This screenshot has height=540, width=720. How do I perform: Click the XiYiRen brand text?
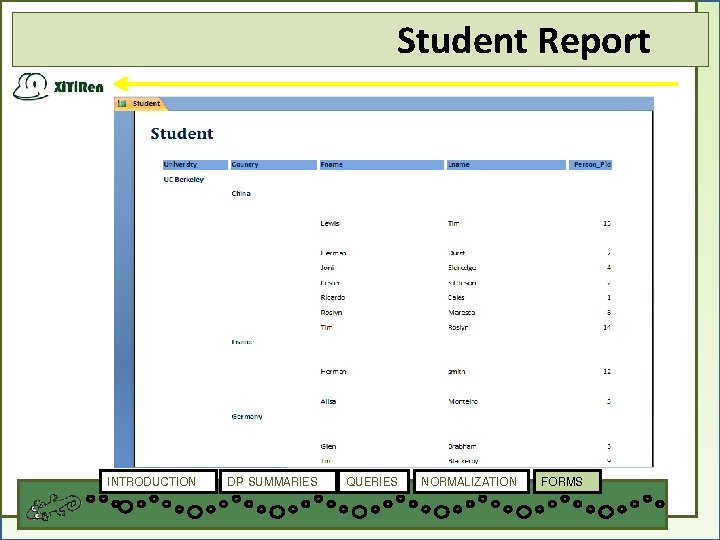pos(79,87)
